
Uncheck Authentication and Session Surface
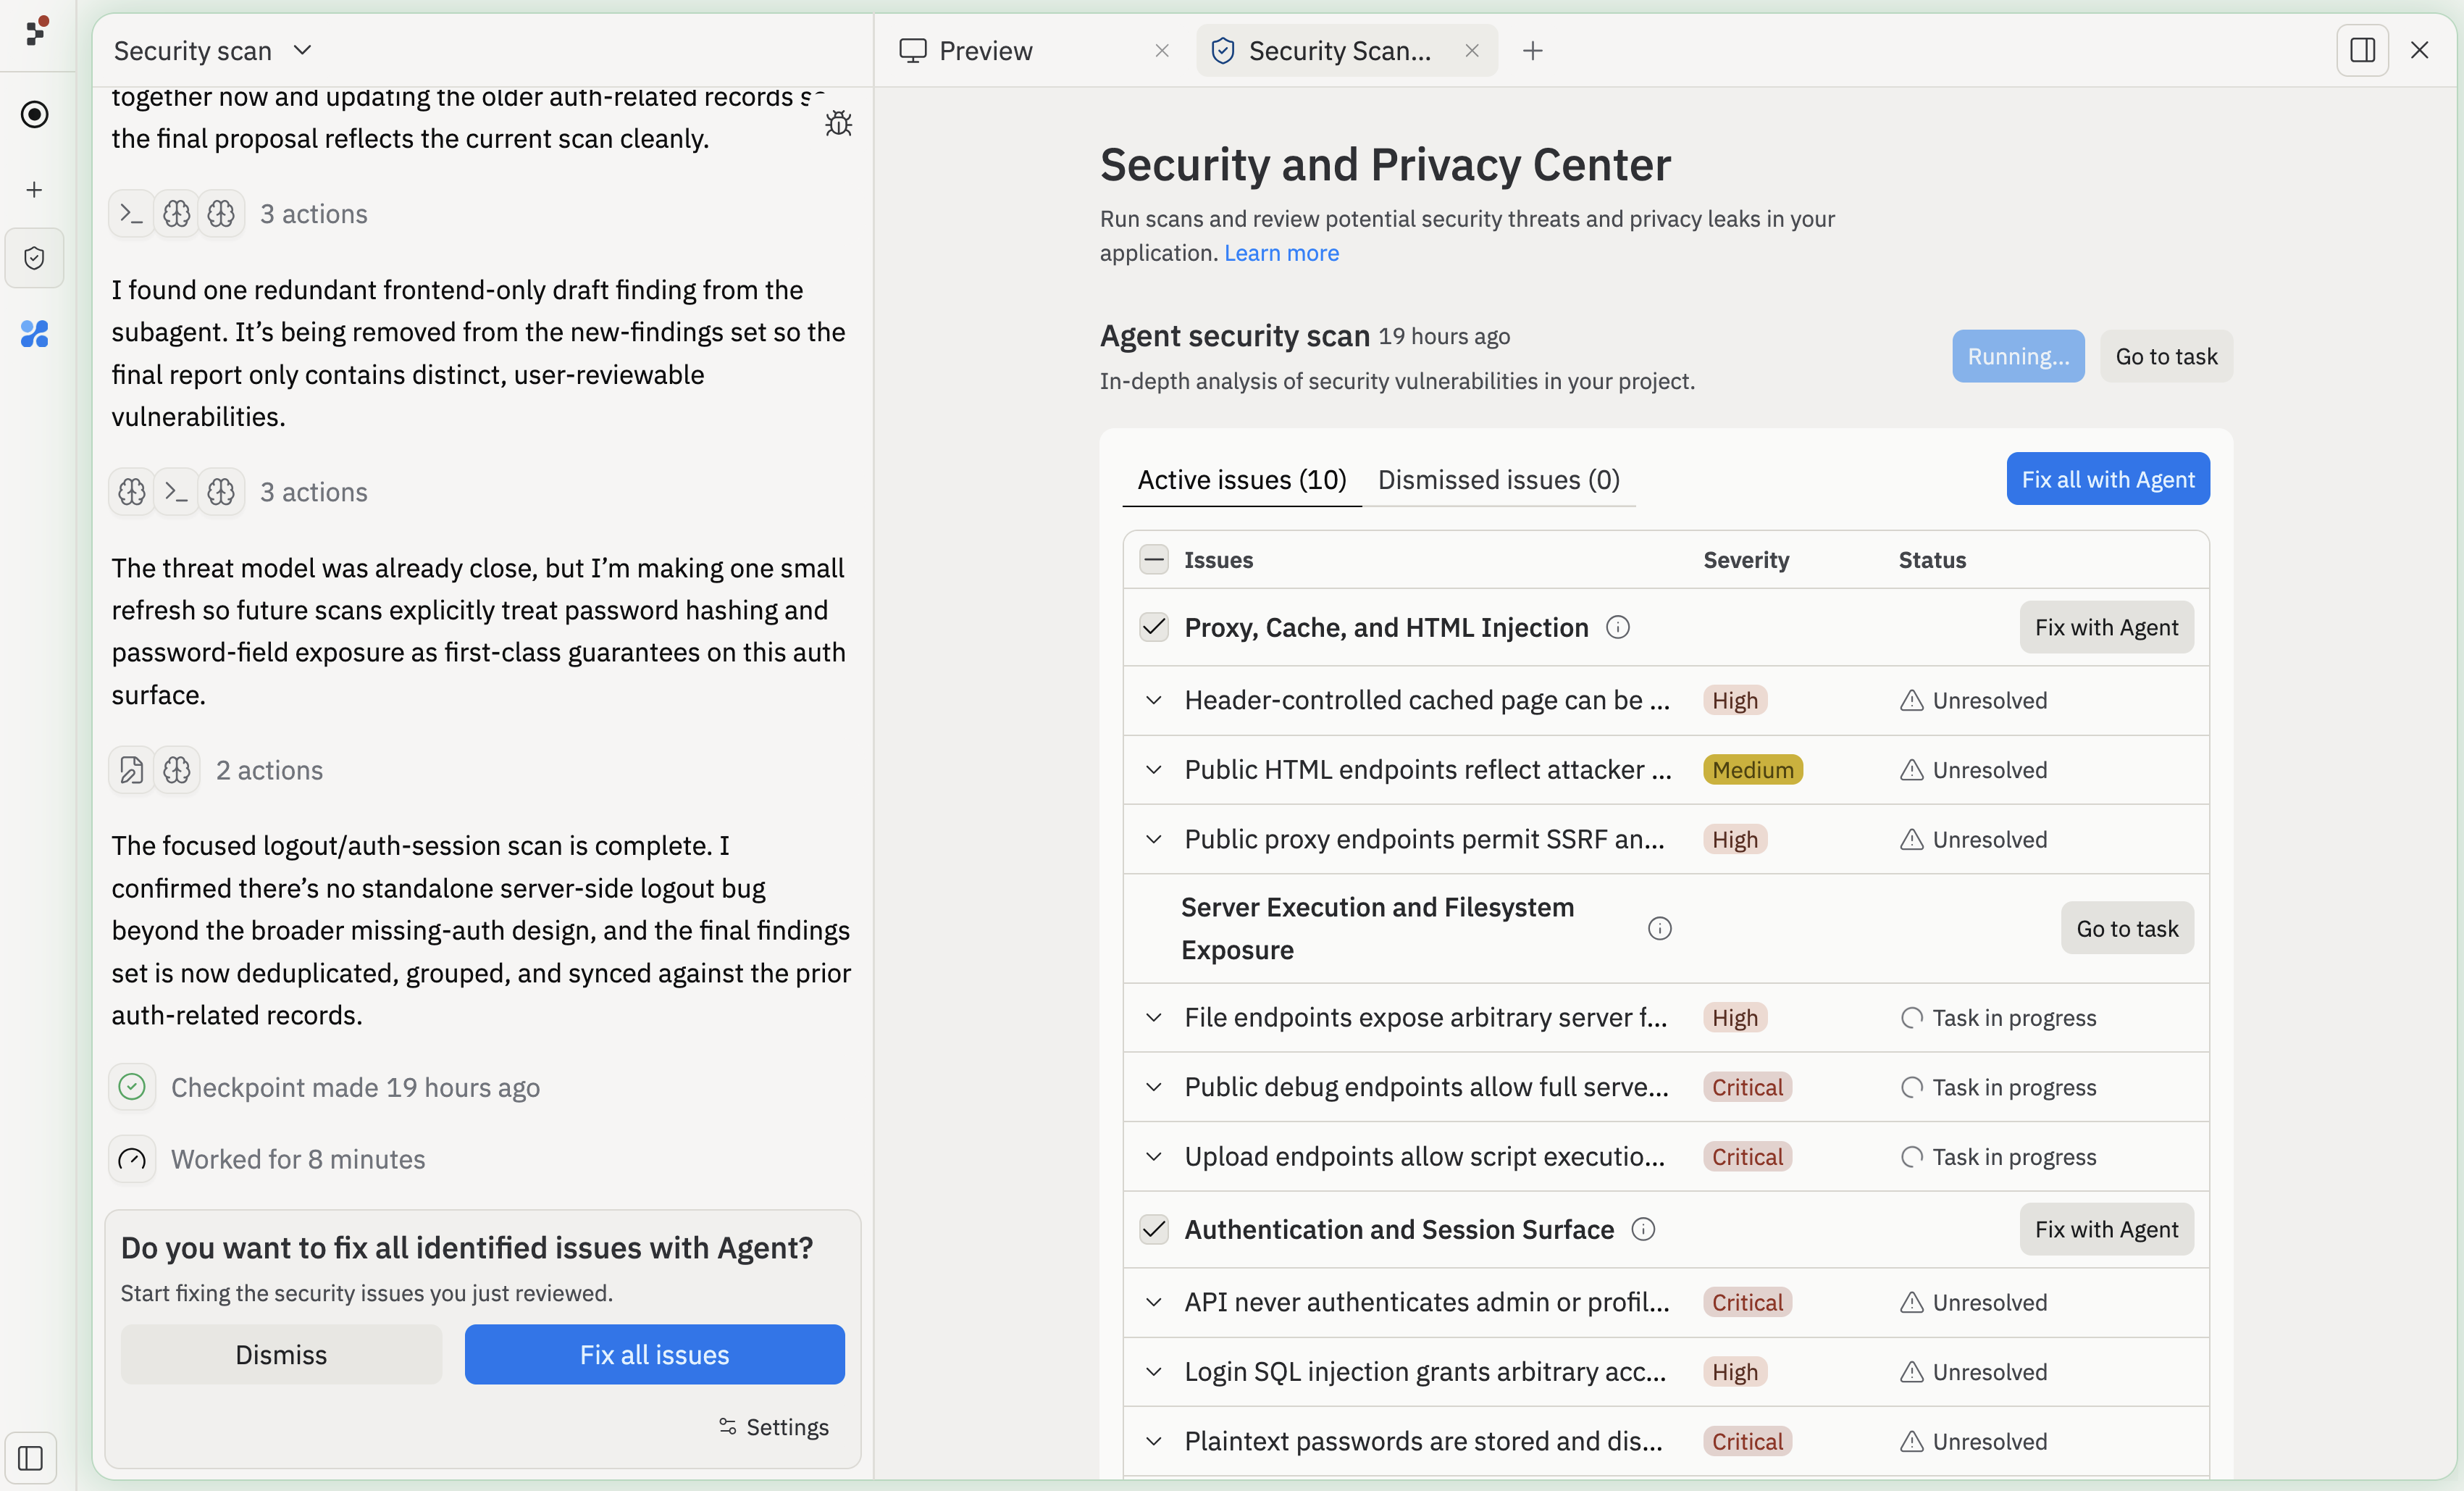click(1153, 1230)
